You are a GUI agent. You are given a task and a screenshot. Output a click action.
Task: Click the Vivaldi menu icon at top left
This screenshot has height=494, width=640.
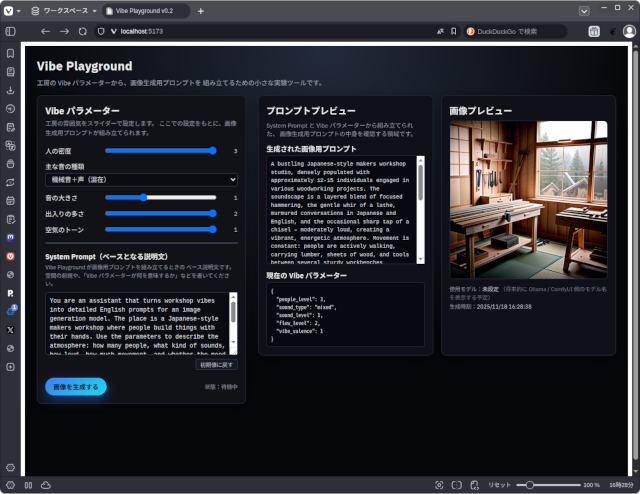pyautogui.click(x=8, y=10)
